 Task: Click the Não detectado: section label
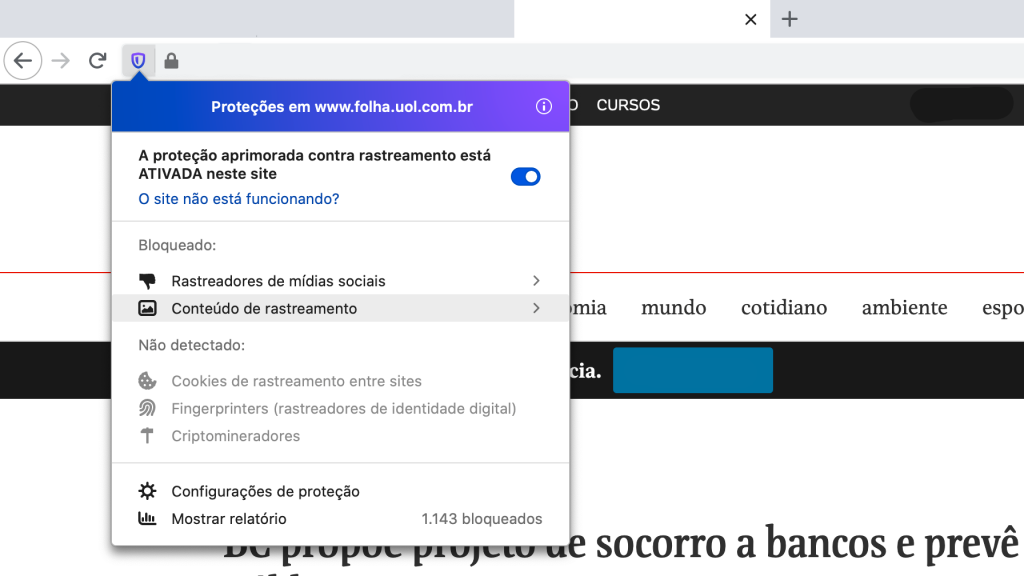(191, 345)
